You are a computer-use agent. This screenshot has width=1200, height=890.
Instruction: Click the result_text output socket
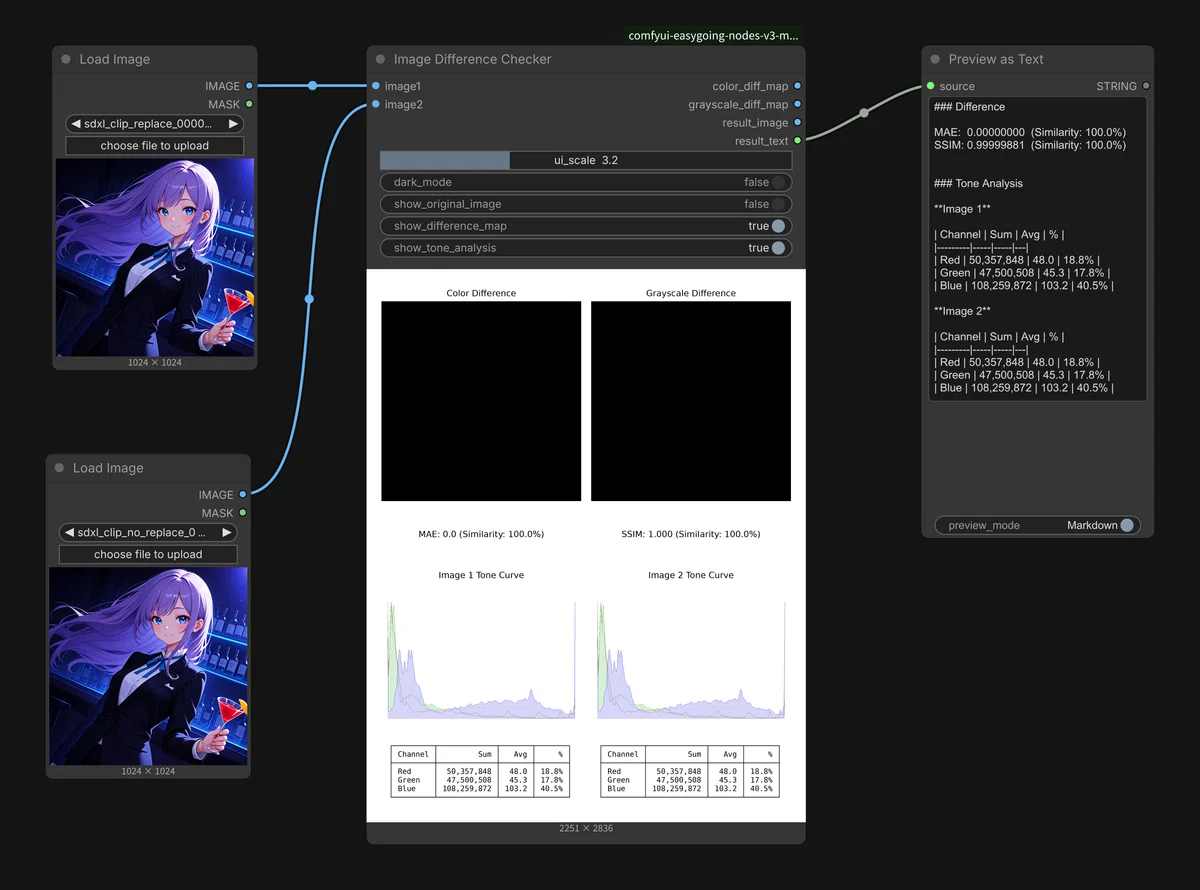tap(797, 140)
